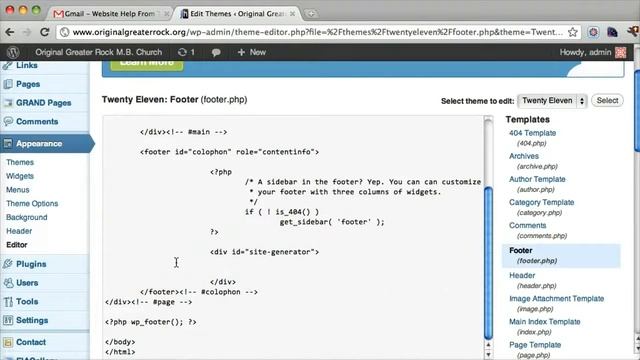The image size is (640, 360).
Task: Click the Appearance sidebar icon
Action: point(8,144)
